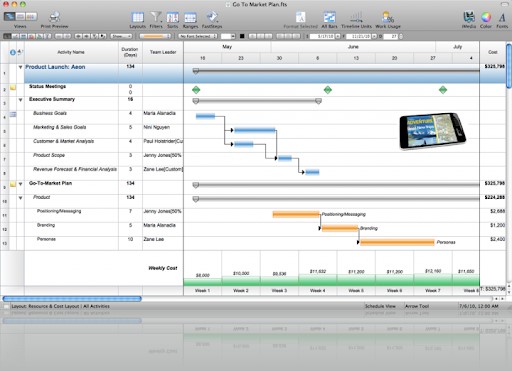The image size is (512, 371).
Task: Collapse the Product Launch: Aeon outline
Action: click(x=20, y=67)
